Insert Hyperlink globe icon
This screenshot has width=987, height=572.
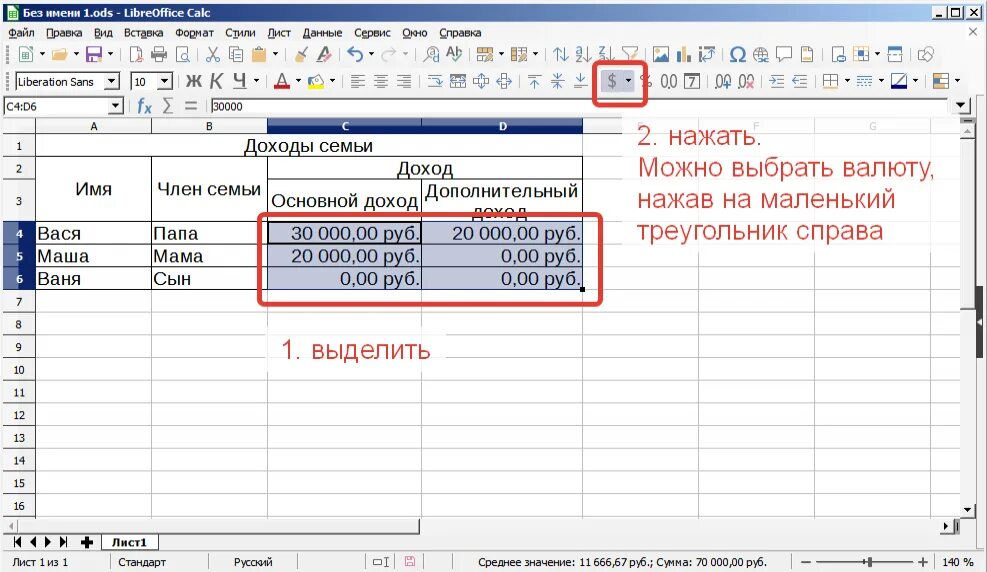click(x=760, y=55)
